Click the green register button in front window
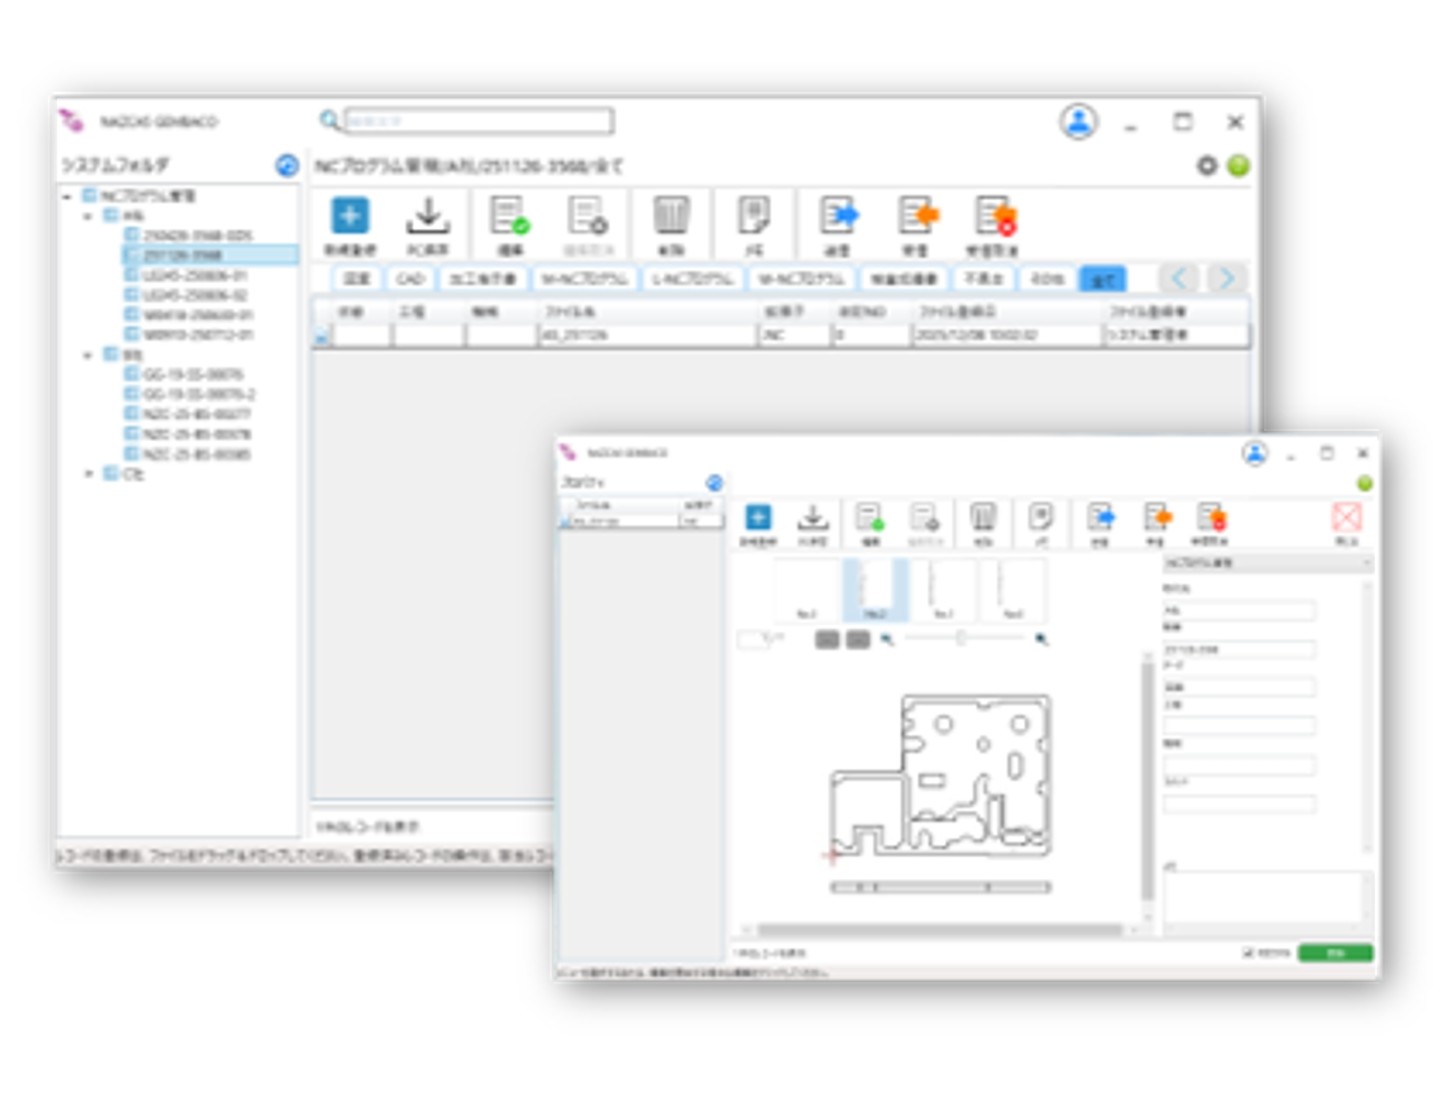1446x1099 pixels. (x=1334, y=953)
